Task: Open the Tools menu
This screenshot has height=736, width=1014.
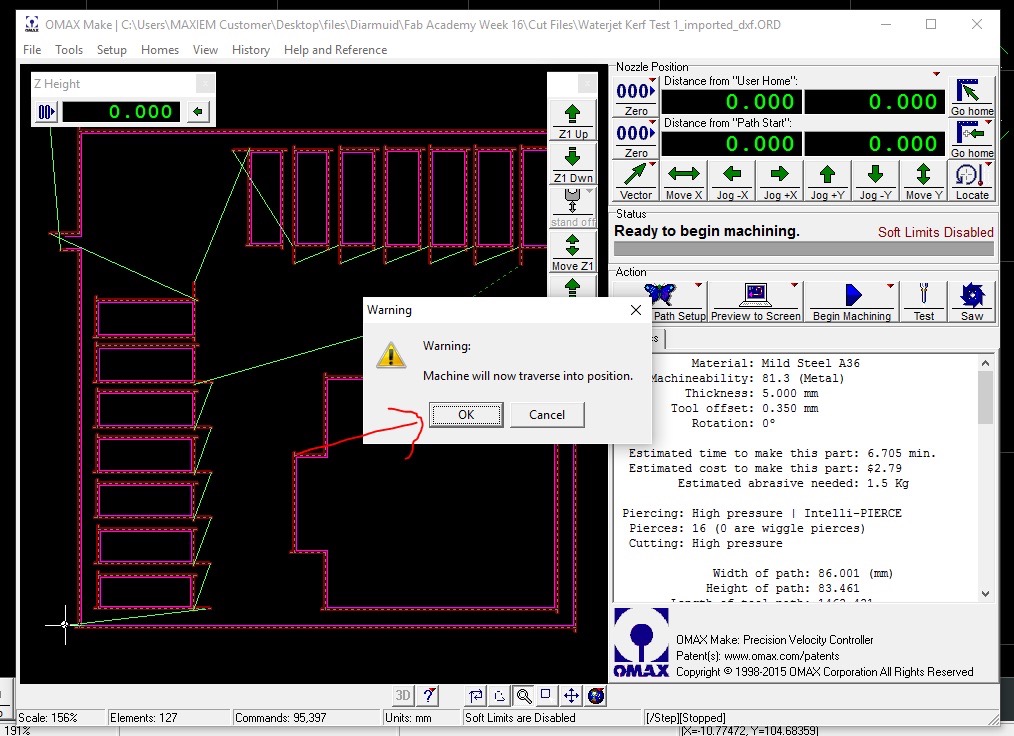Action: pyautogui.click(x=69, y=50)
